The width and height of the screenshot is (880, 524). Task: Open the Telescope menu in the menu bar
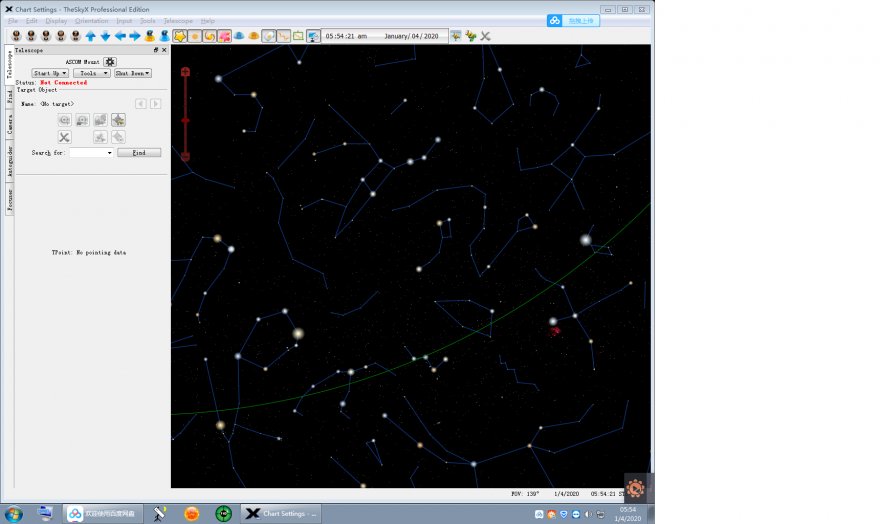tap(178, 21)
